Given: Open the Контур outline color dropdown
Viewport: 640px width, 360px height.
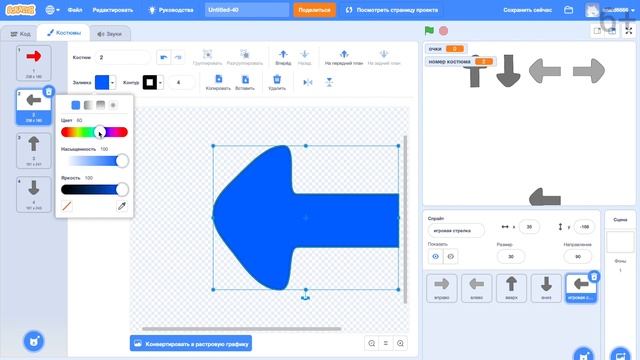Looking at the screenshot, I should [x=153, y=82].
